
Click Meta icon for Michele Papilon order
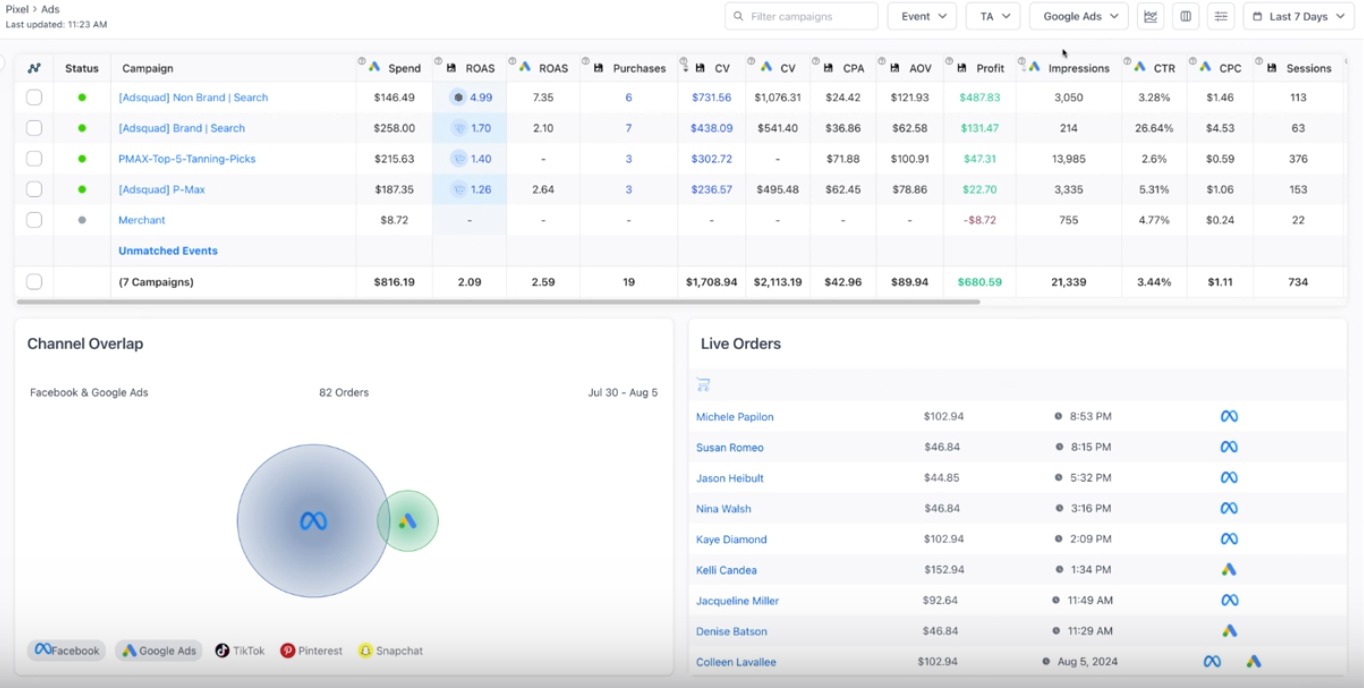pos(1229,416)
